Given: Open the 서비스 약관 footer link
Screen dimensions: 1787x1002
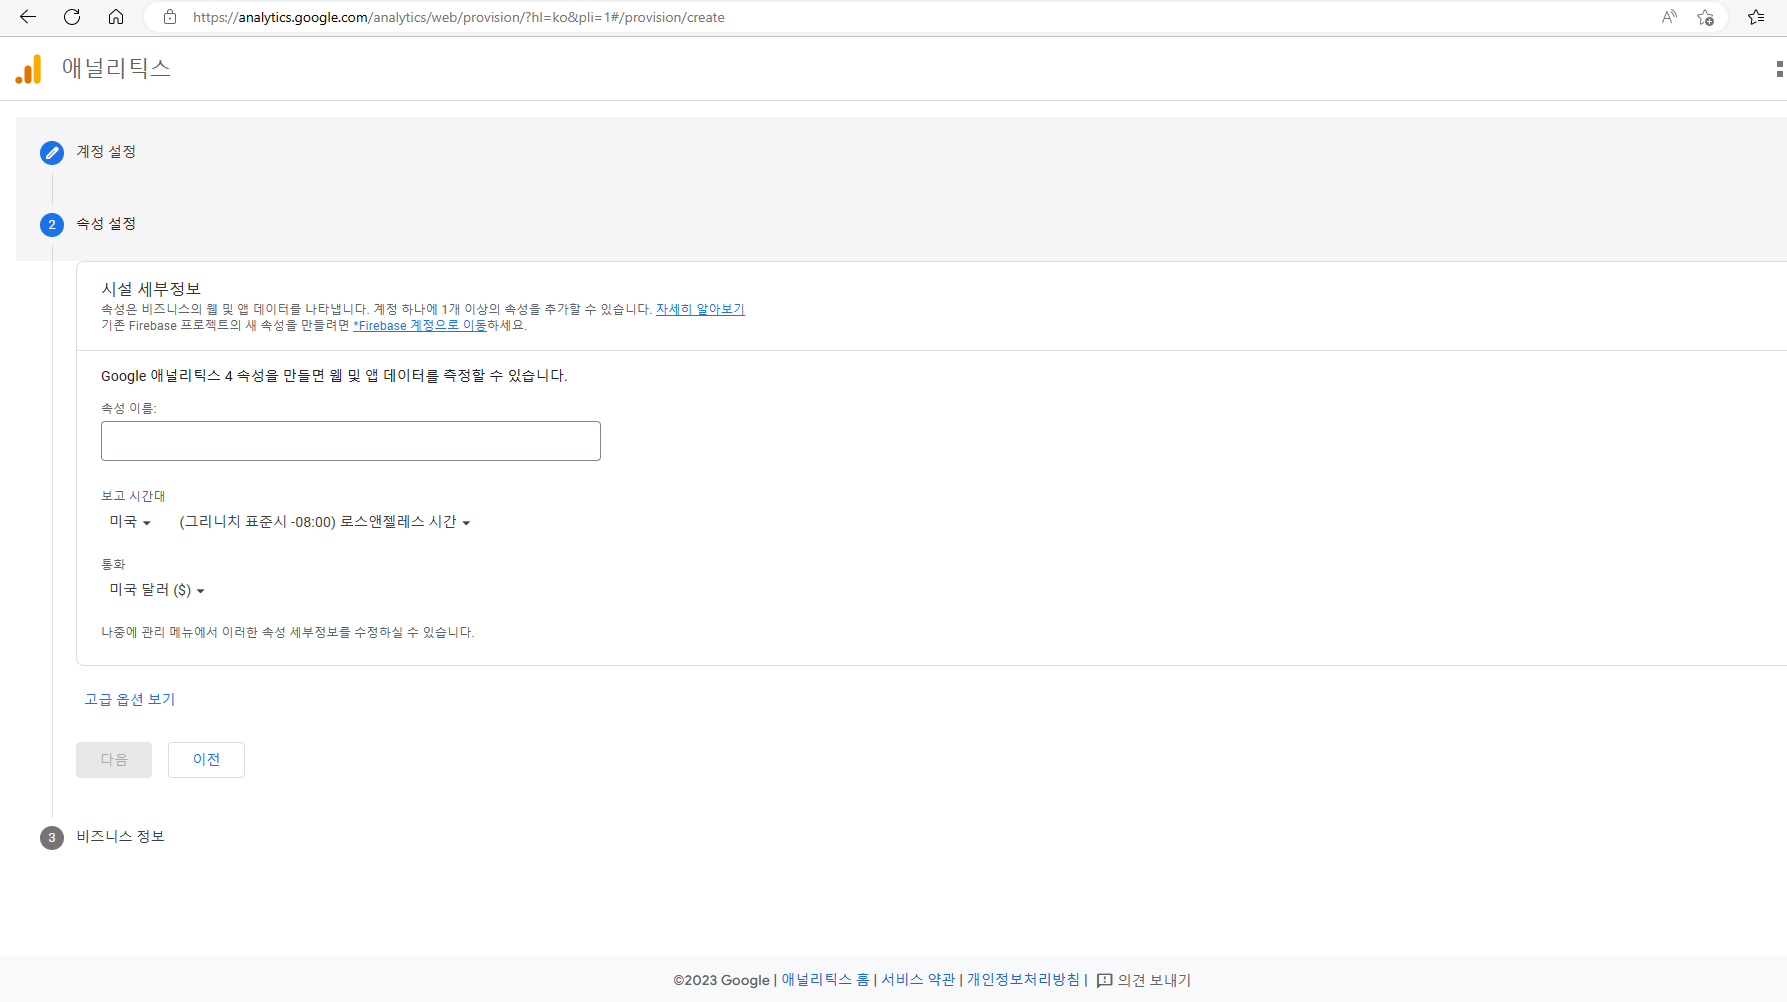Looking at the screenshot, I should [x=918, y=980].
